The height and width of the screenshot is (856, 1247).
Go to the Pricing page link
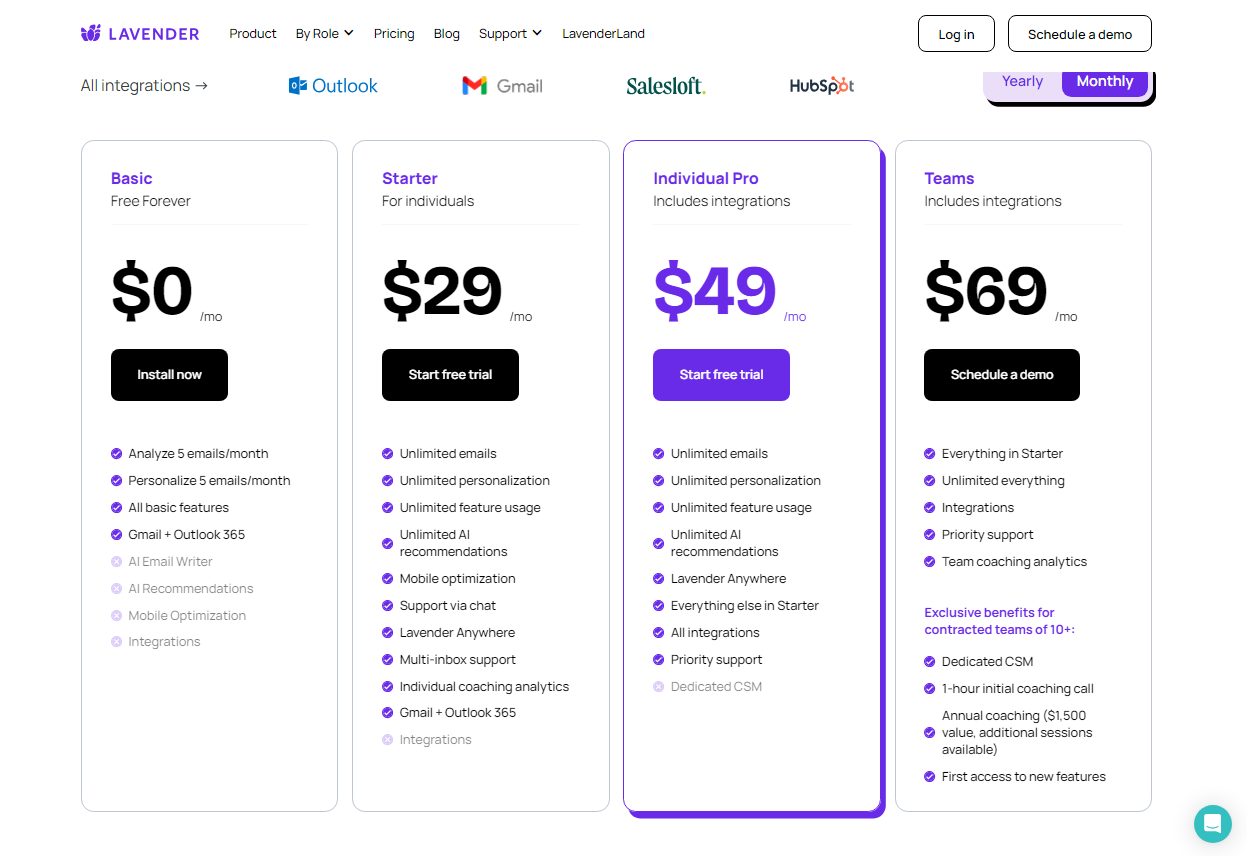pyautogui.click(x=394, y=33)
